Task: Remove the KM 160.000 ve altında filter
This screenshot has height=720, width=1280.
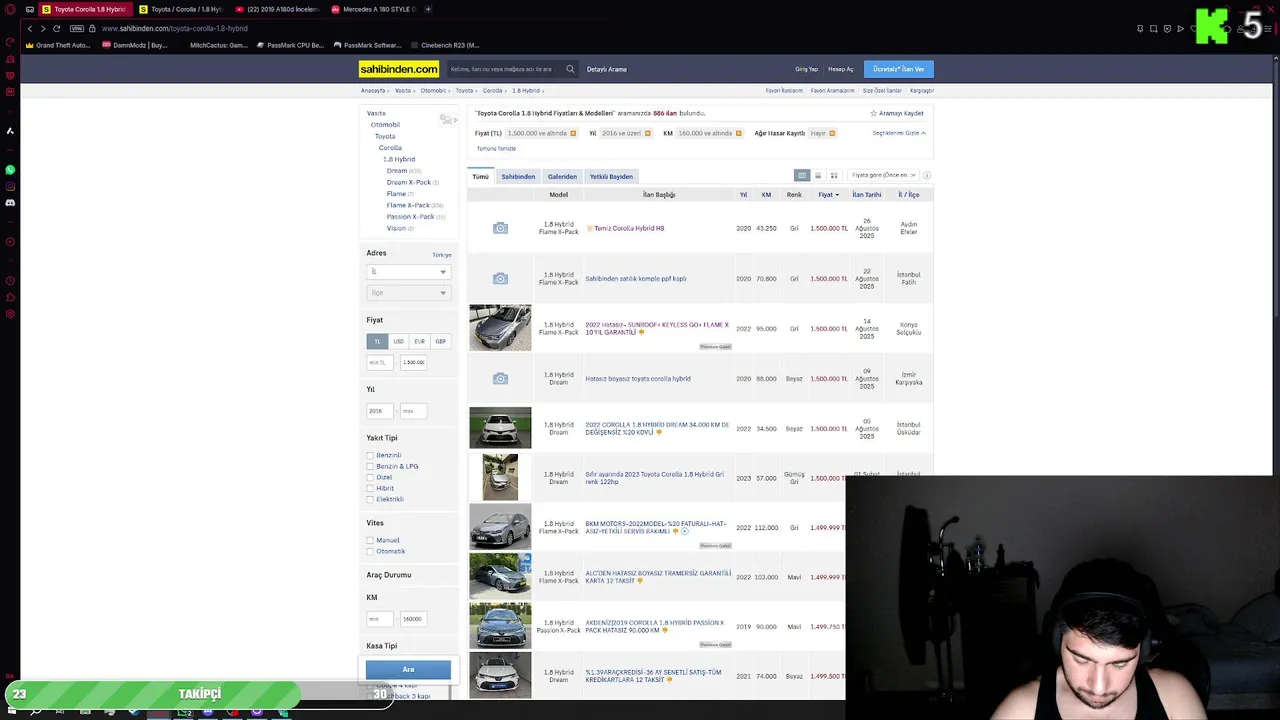Action: tap(739, 133)
